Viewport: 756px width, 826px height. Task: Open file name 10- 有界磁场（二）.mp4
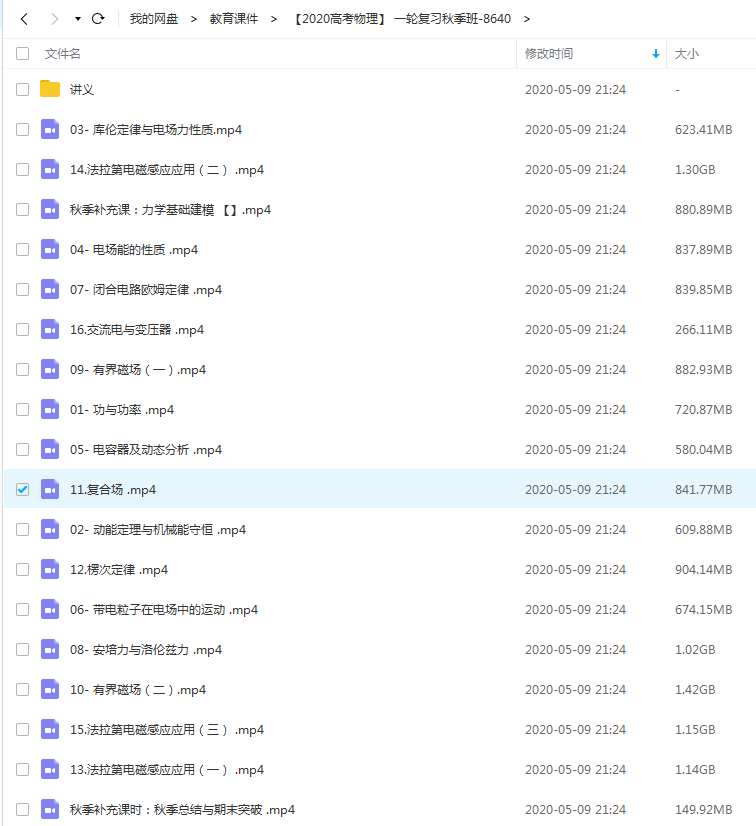click(x=138, y=690)
